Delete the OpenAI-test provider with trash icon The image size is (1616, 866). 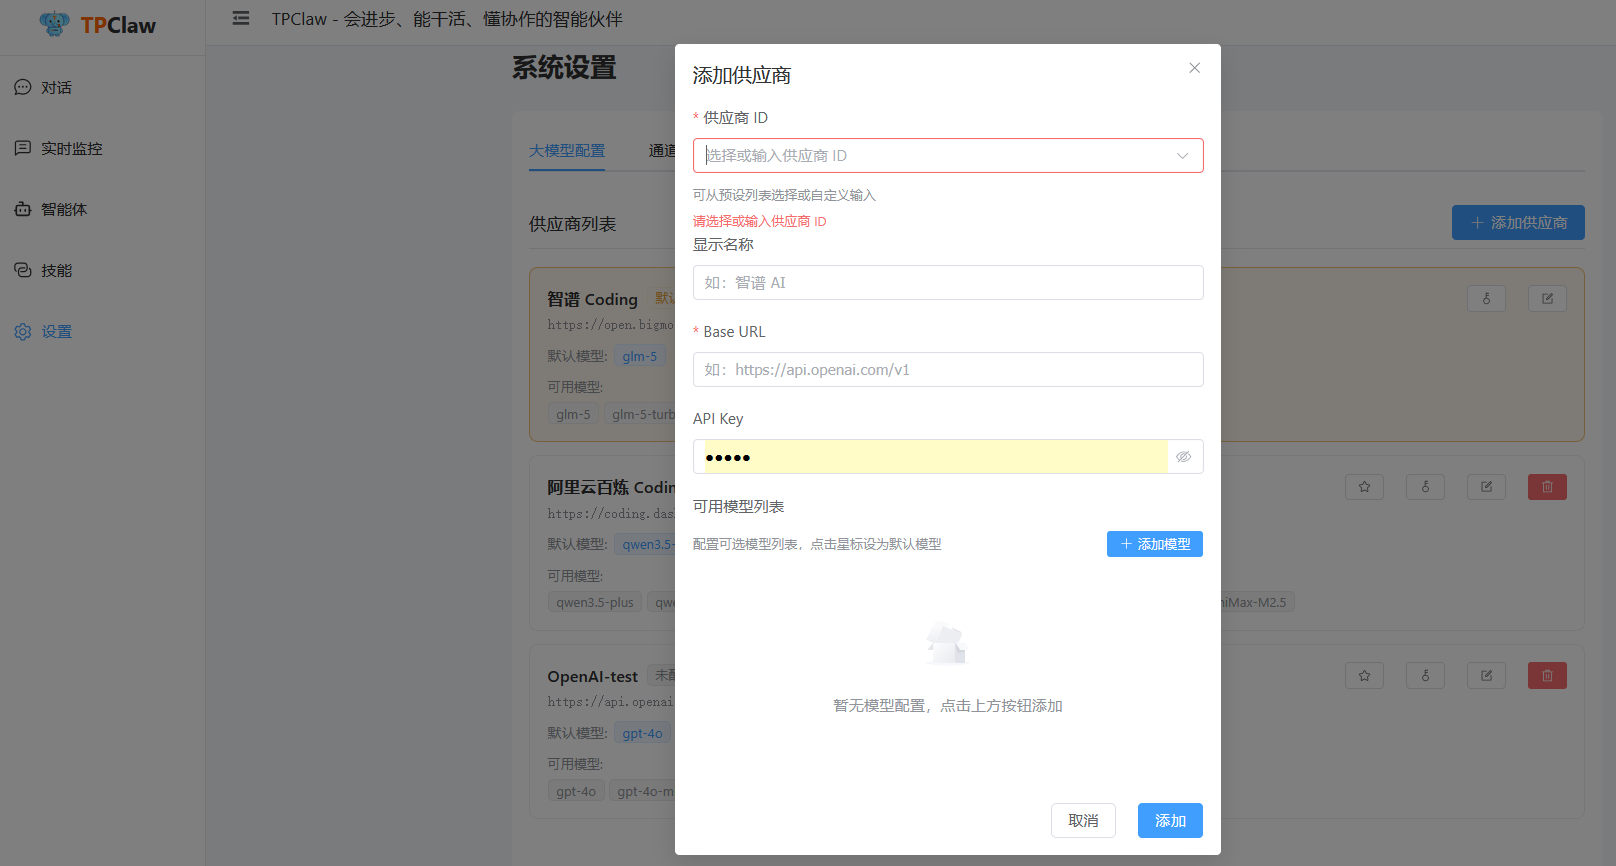click(1547, 676)
